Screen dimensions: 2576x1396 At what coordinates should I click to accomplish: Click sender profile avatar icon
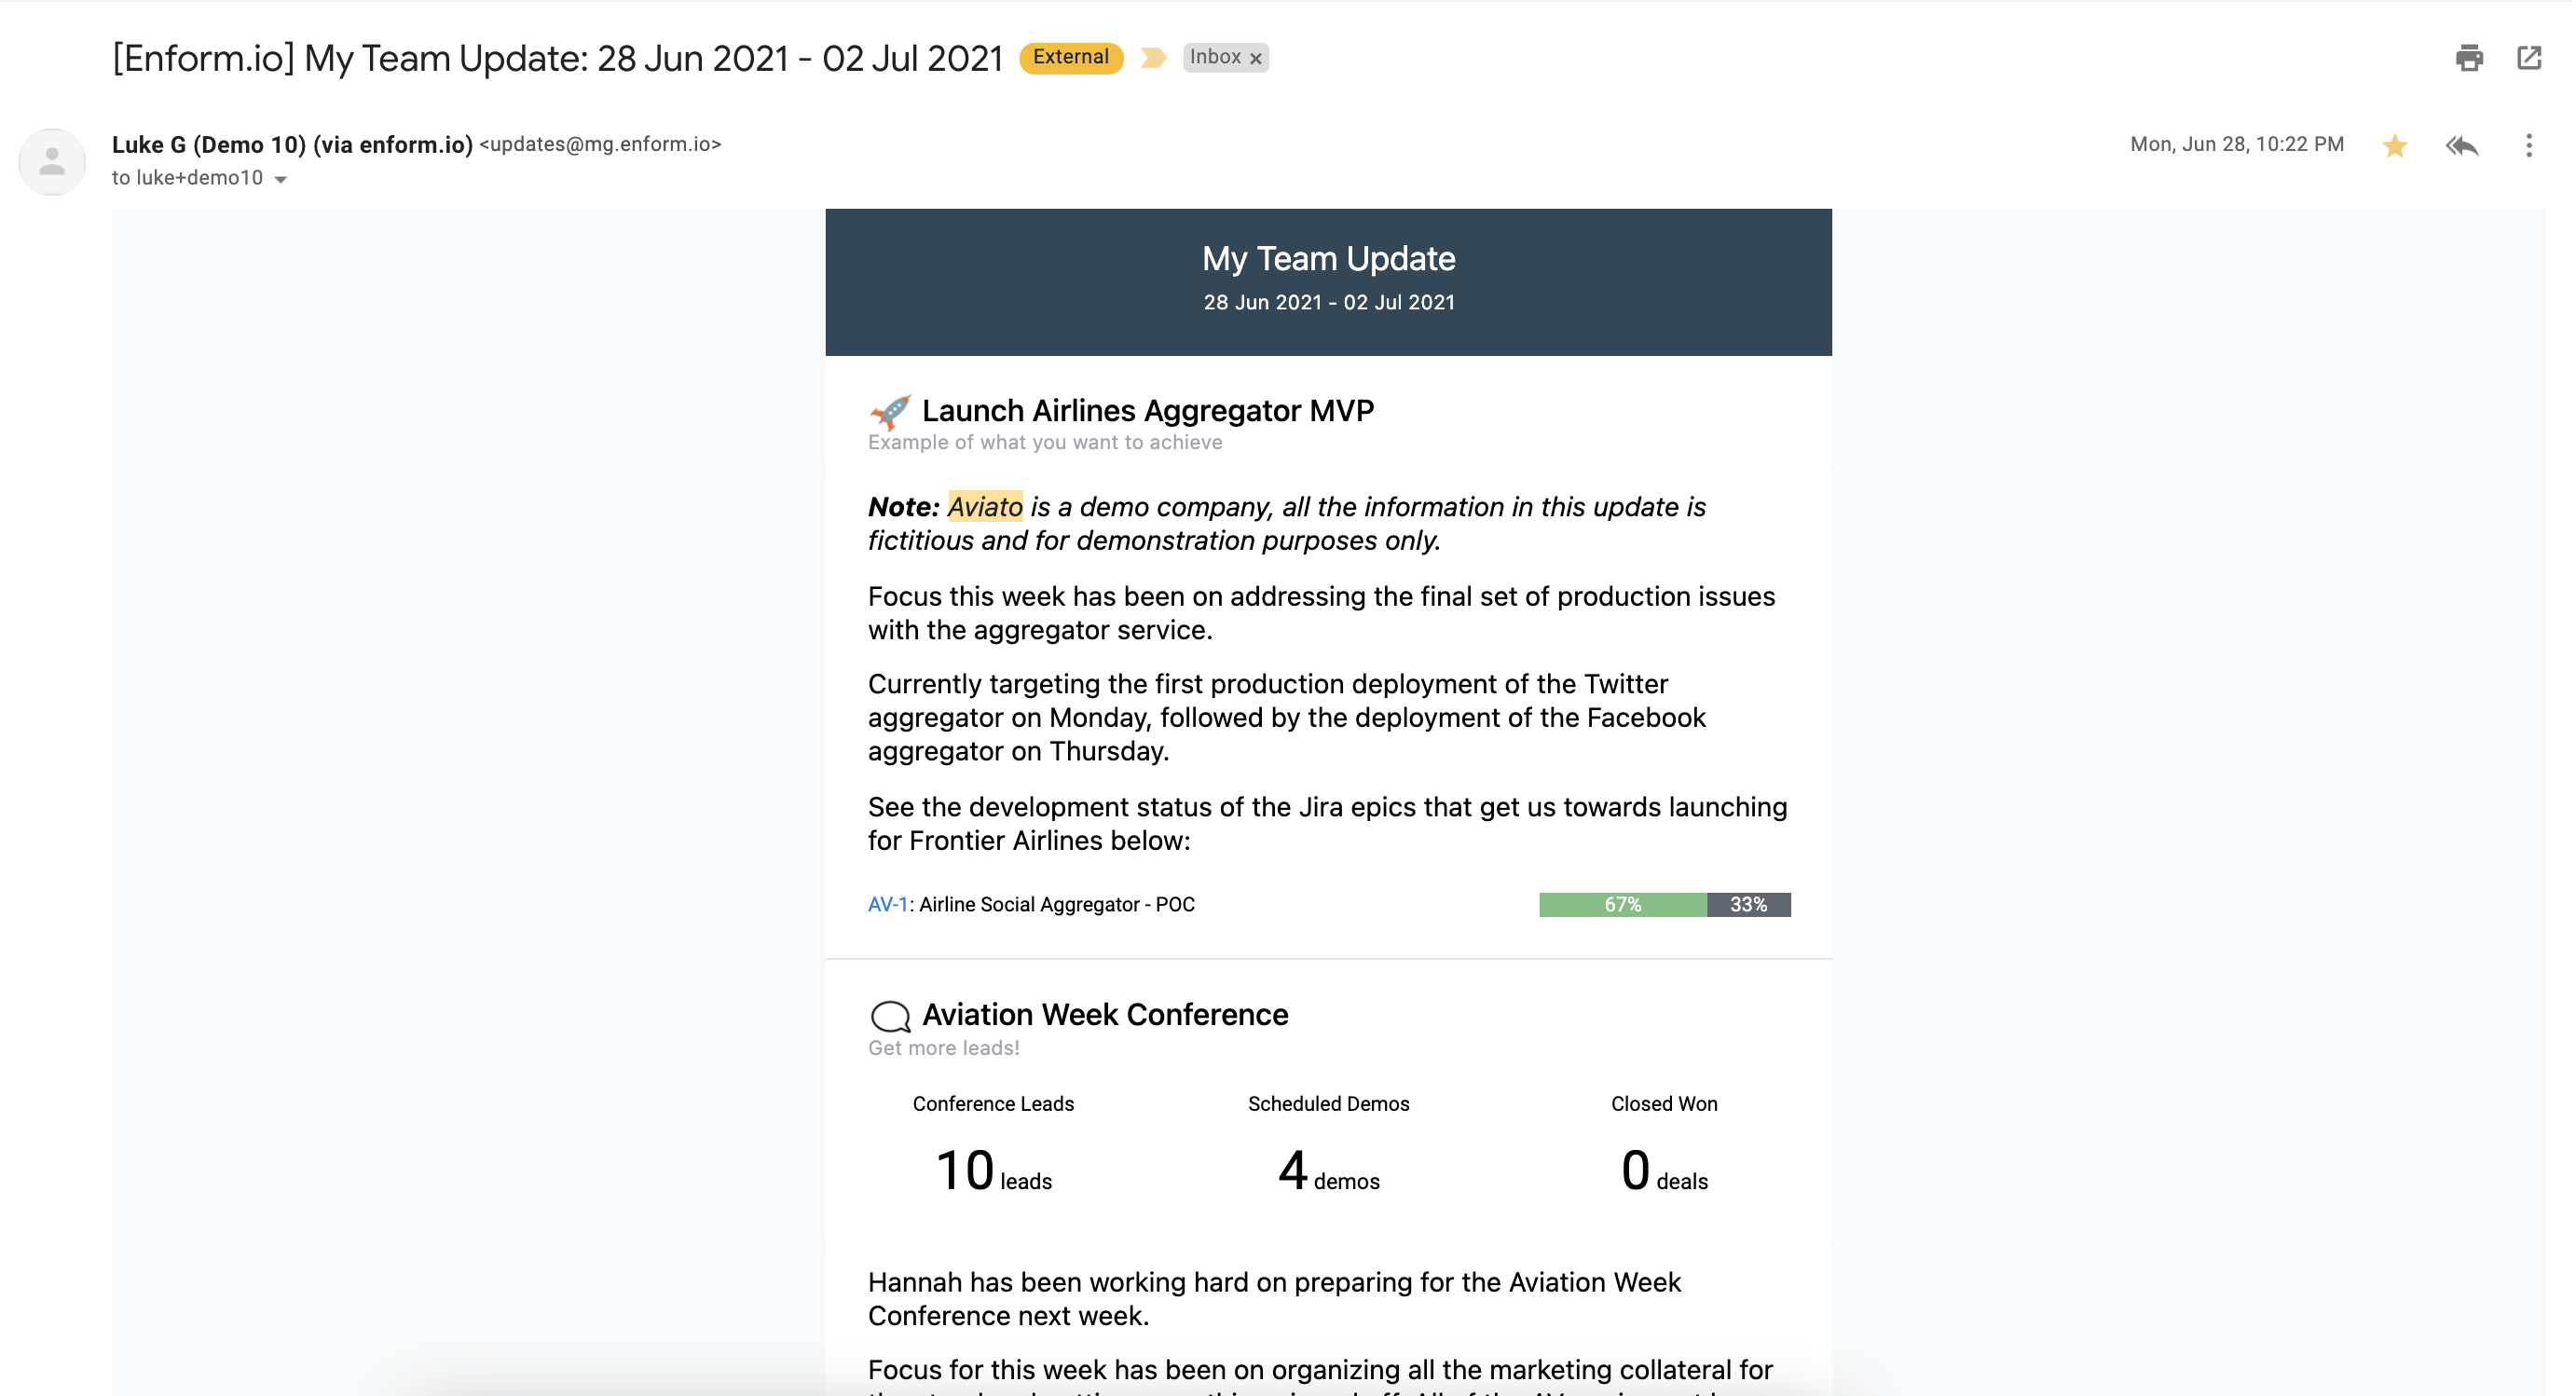(52, 161)
